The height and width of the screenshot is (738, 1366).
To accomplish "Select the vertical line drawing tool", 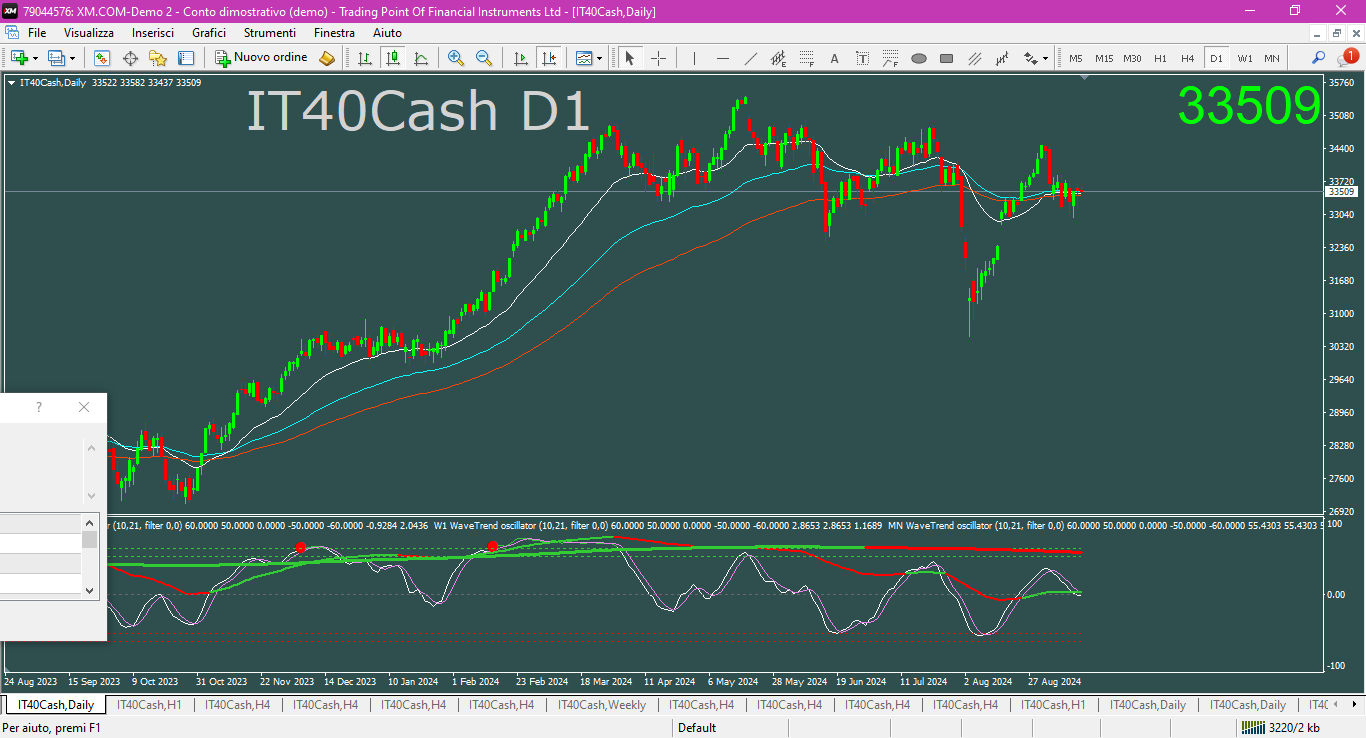I will [694, 58].
